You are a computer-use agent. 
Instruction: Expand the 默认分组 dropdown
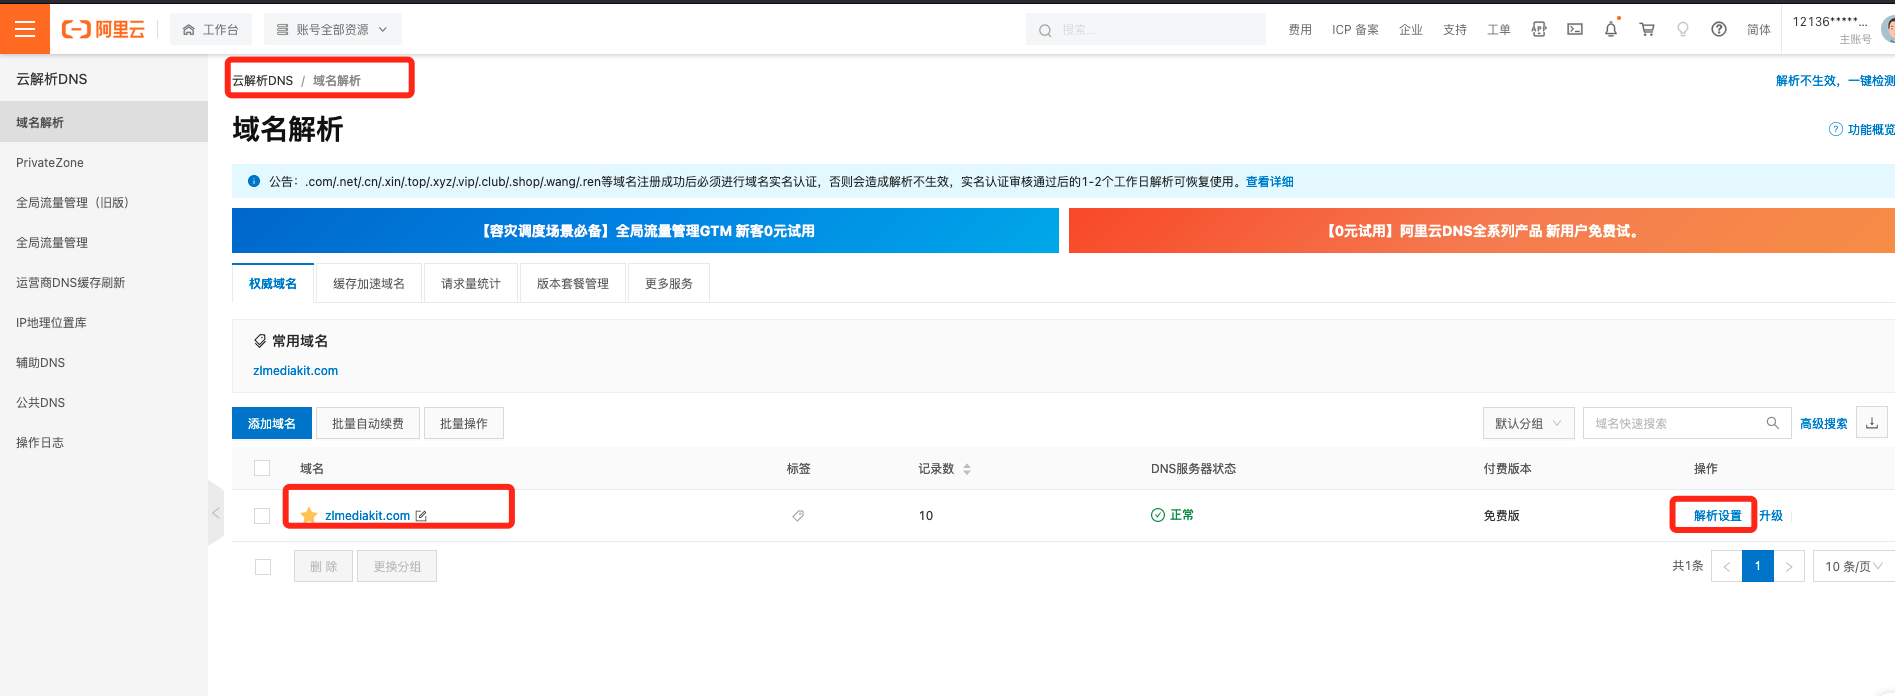tap(1529, 423)
